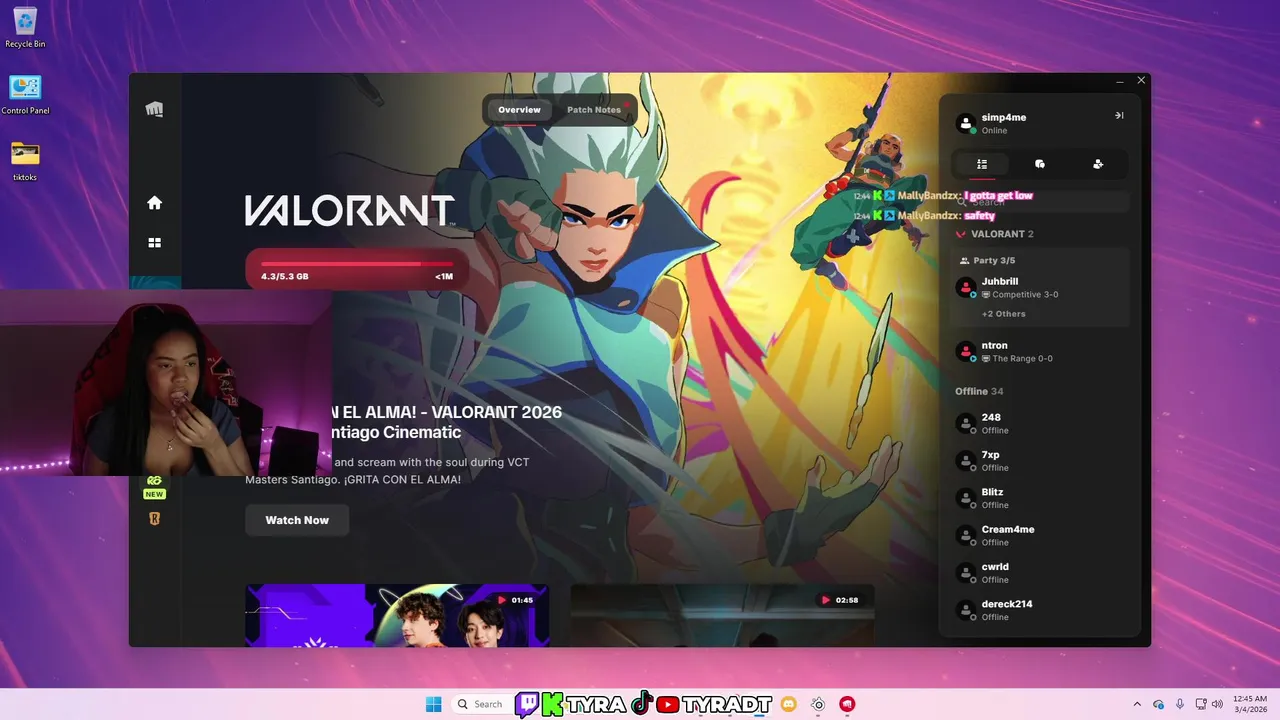Collapse the friends panel with arrow icon
This screenshot has height=720, width=1280.
tap(1119, 116)
